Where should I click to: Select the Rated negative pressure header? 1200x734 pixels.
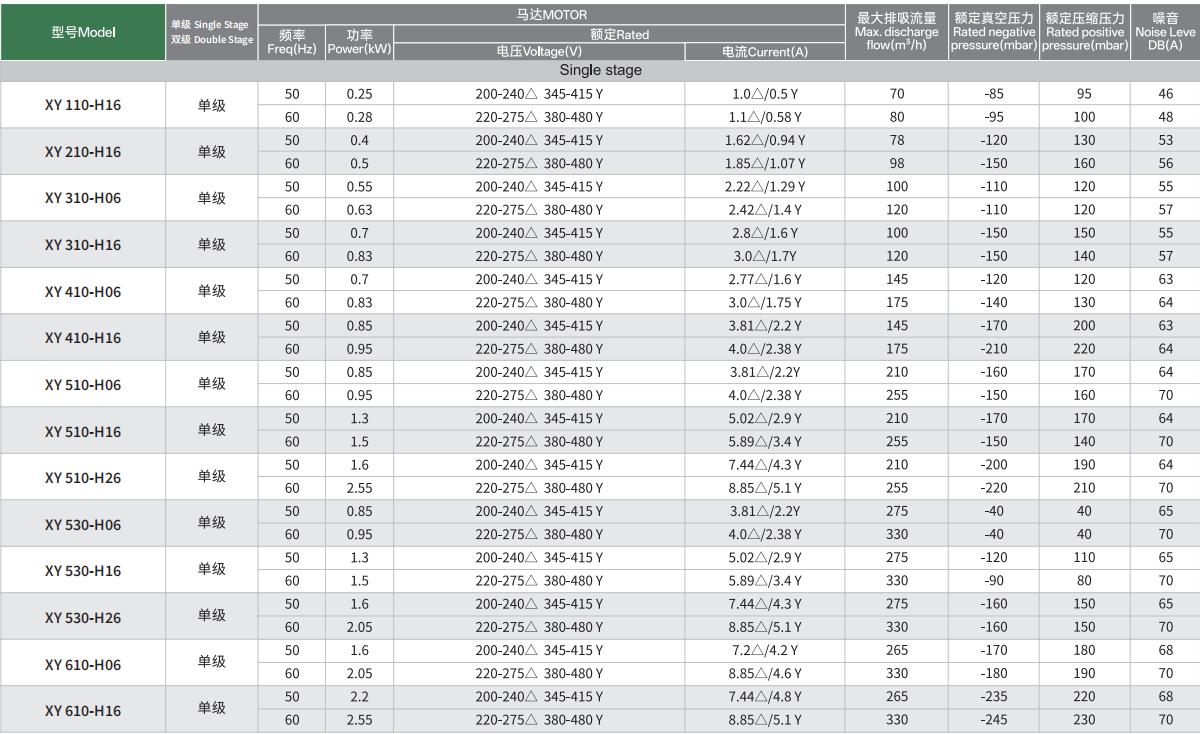(x=994, y=32)
